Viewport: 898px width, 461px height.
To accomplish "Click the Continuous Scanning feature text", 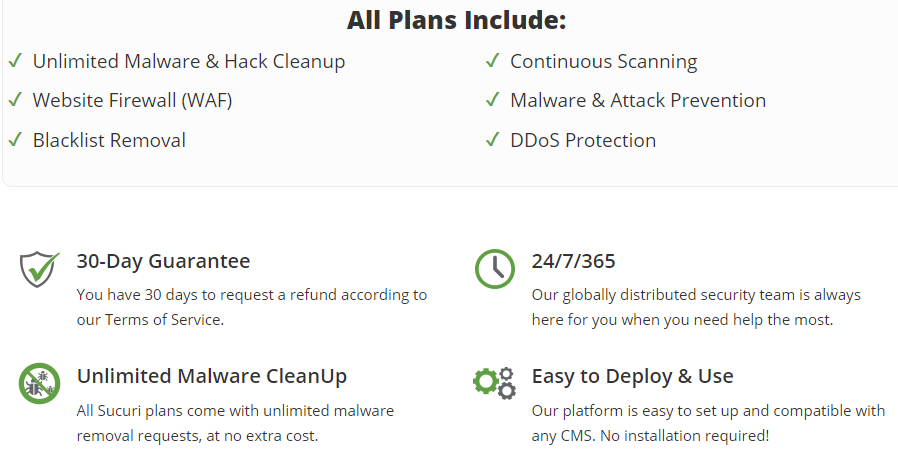I will click(x=604, y=61).
